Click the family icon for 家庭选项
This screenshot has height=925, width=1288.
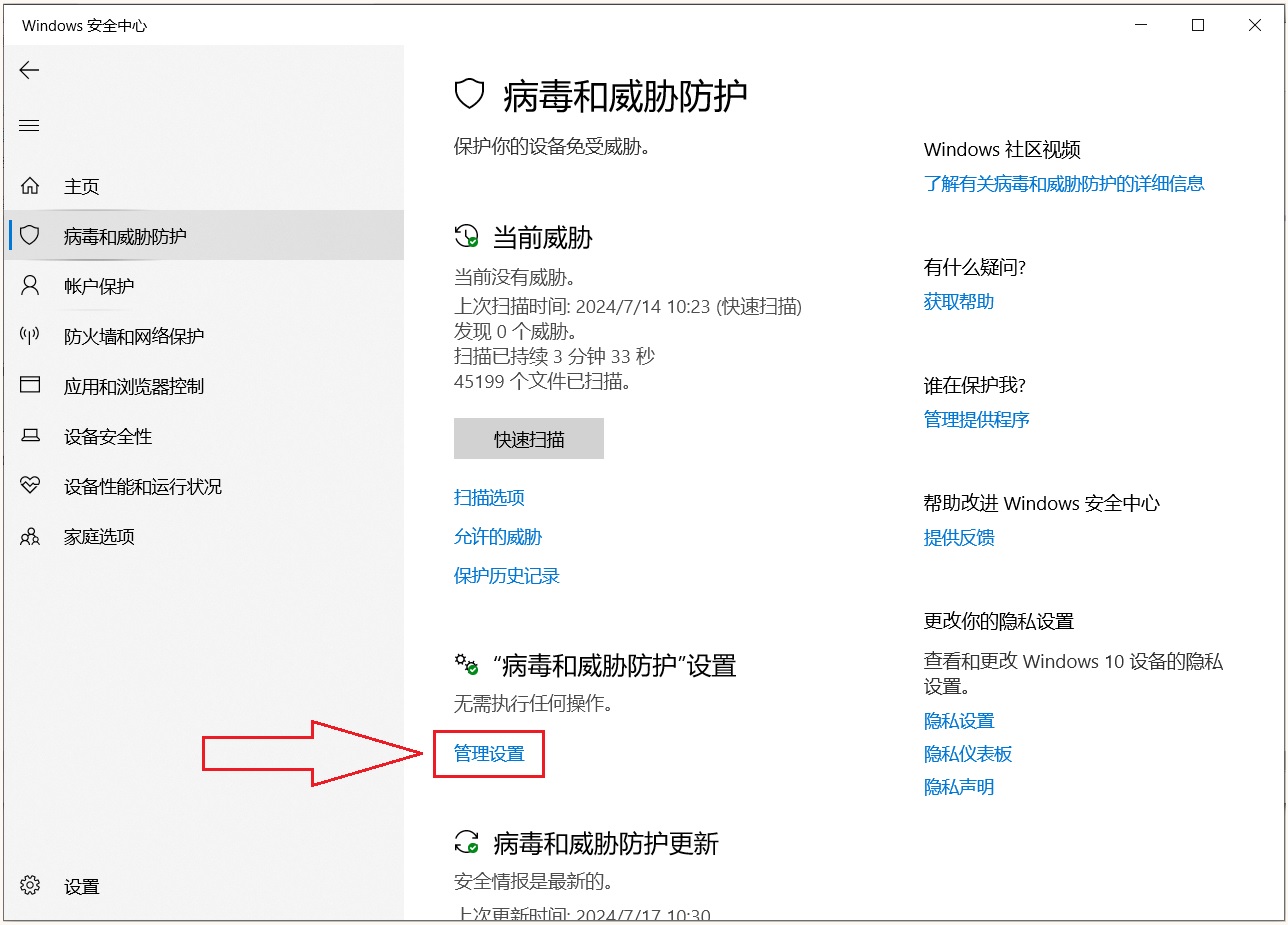coord(30,537)
